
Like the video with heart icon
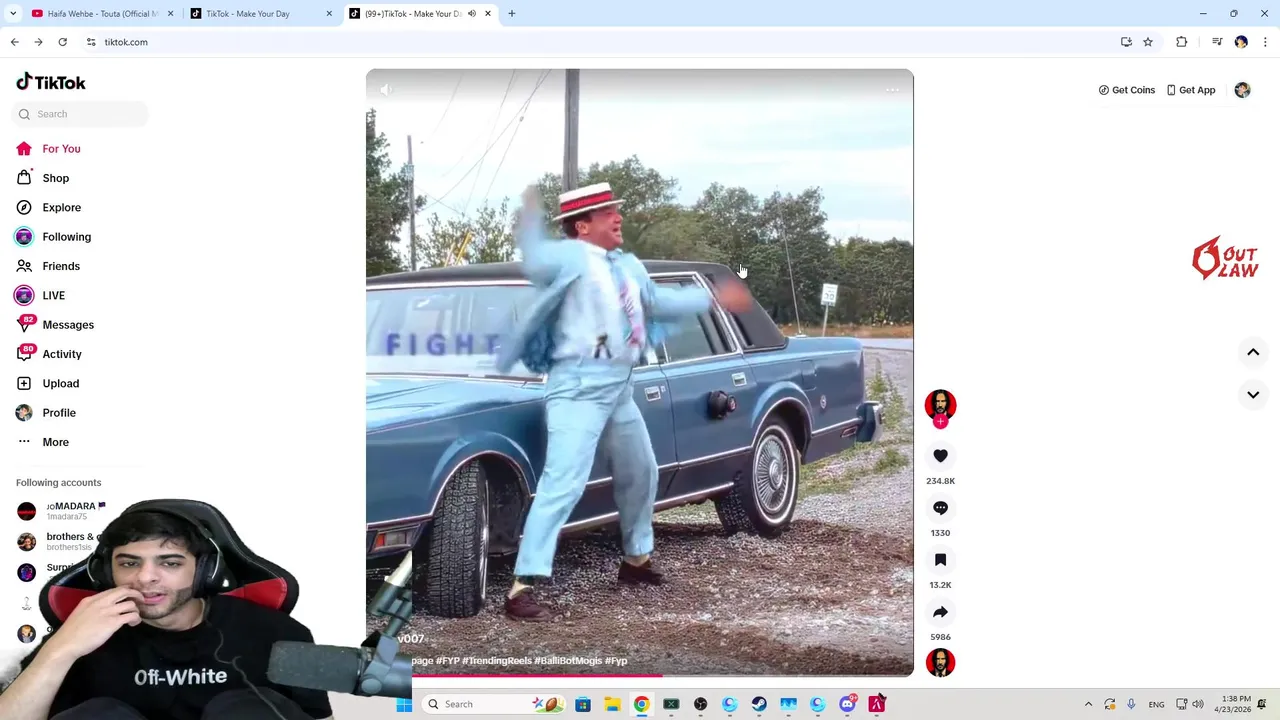coord(940,456)
